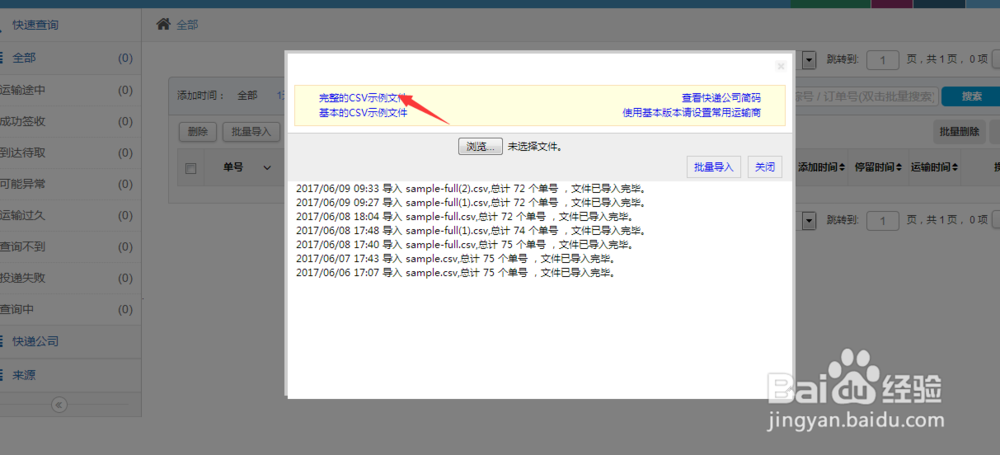Click background 批量导入 button beside 删除
Viewport: 1000px width, 455px height.
point(251,132)
